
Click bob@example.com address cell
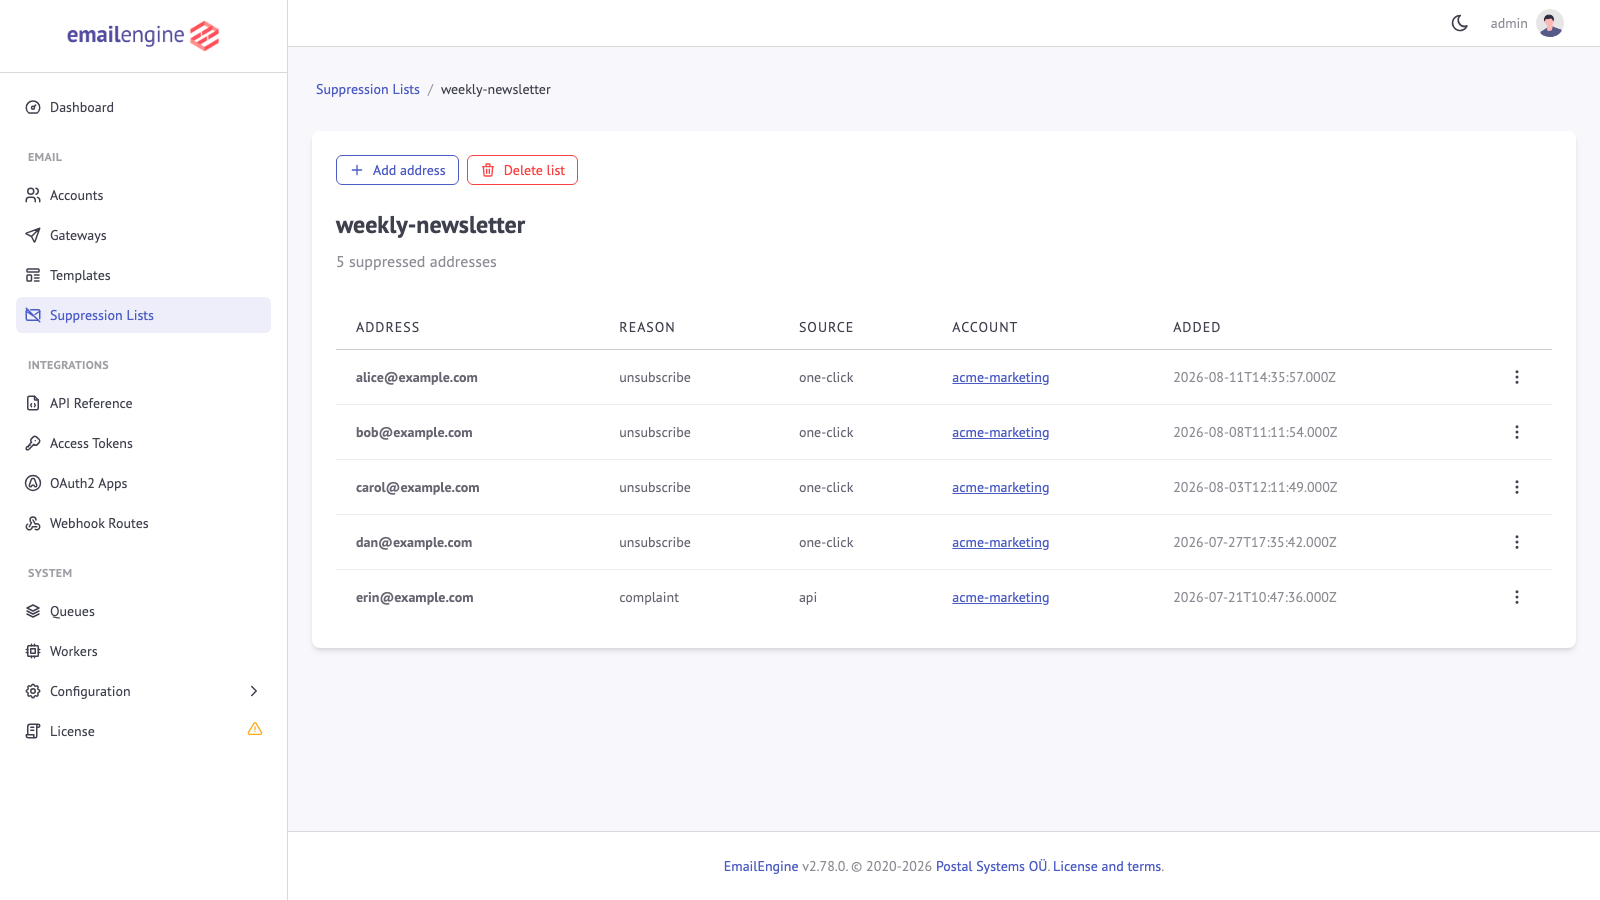[x=414, y=432]
